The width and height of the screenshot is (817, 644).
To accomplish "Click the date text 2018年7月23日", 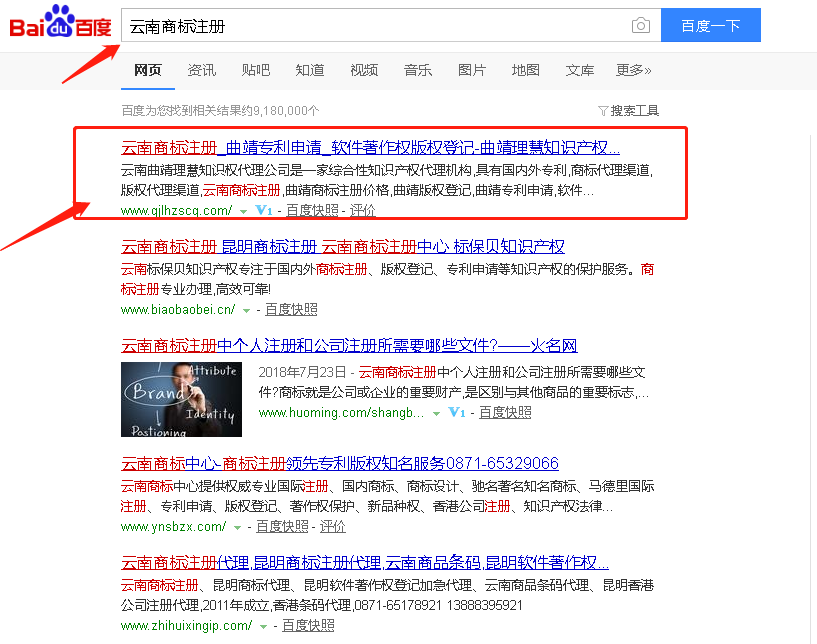I will tap(303, 373).
